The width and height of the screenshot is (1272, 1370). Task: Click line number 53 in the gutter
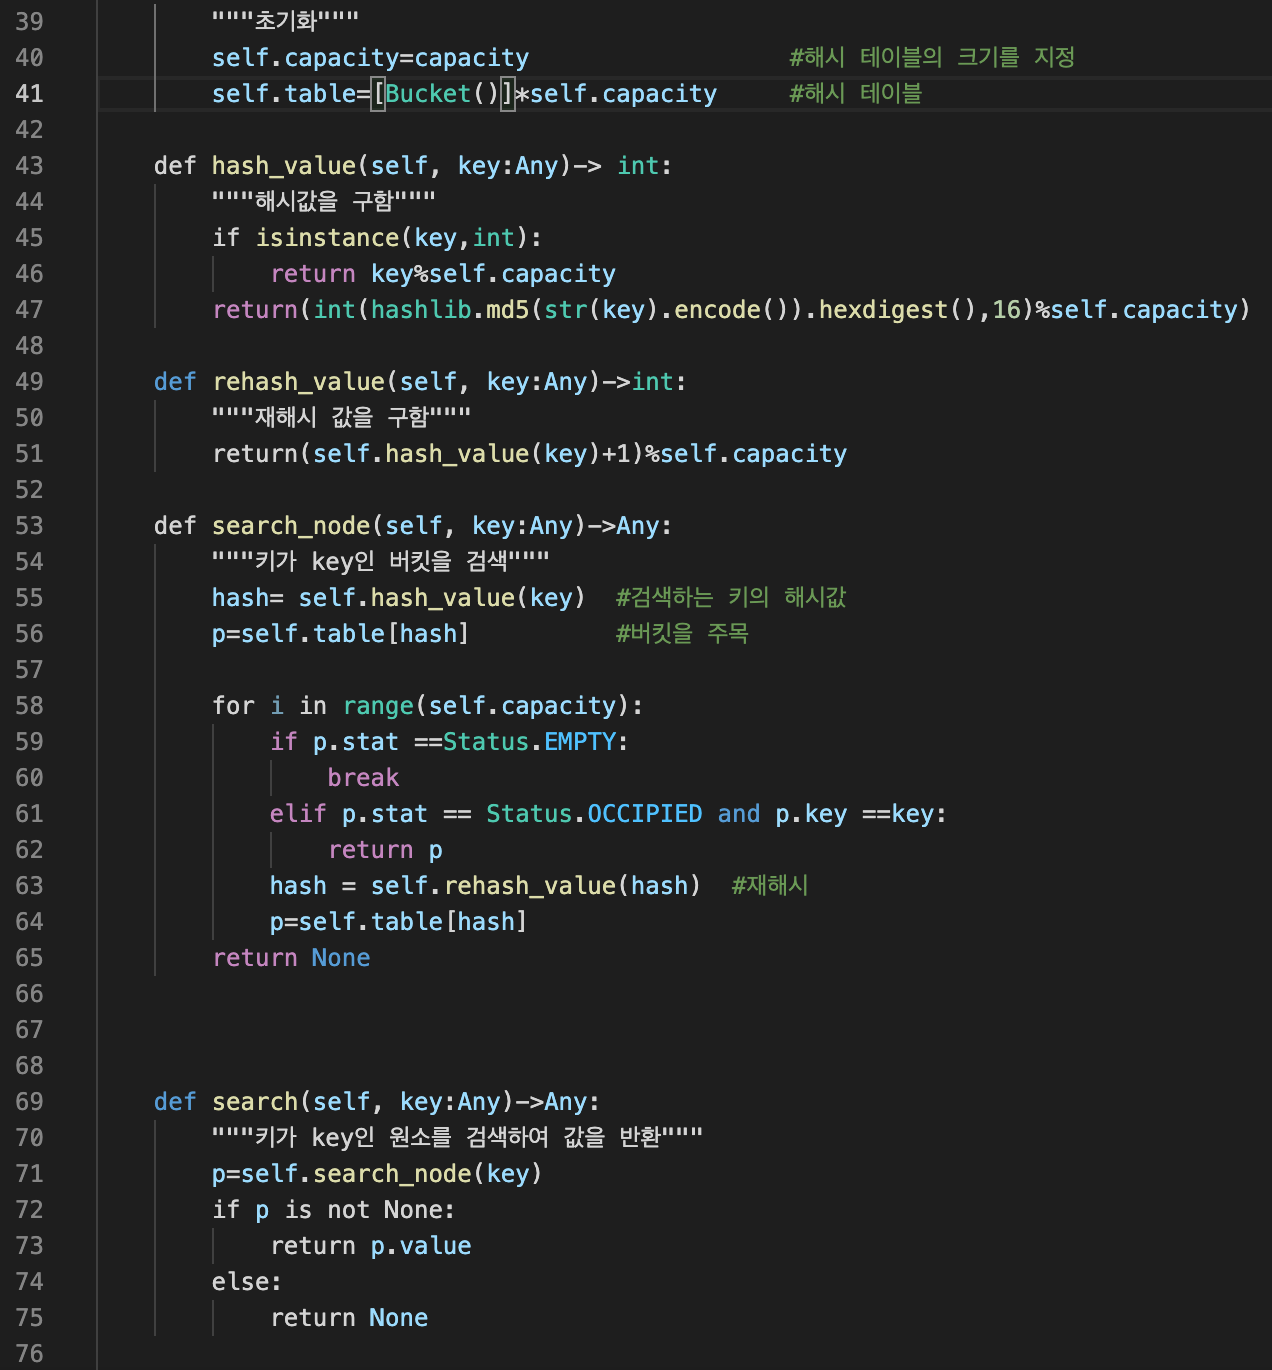click(x=29, y=526)
